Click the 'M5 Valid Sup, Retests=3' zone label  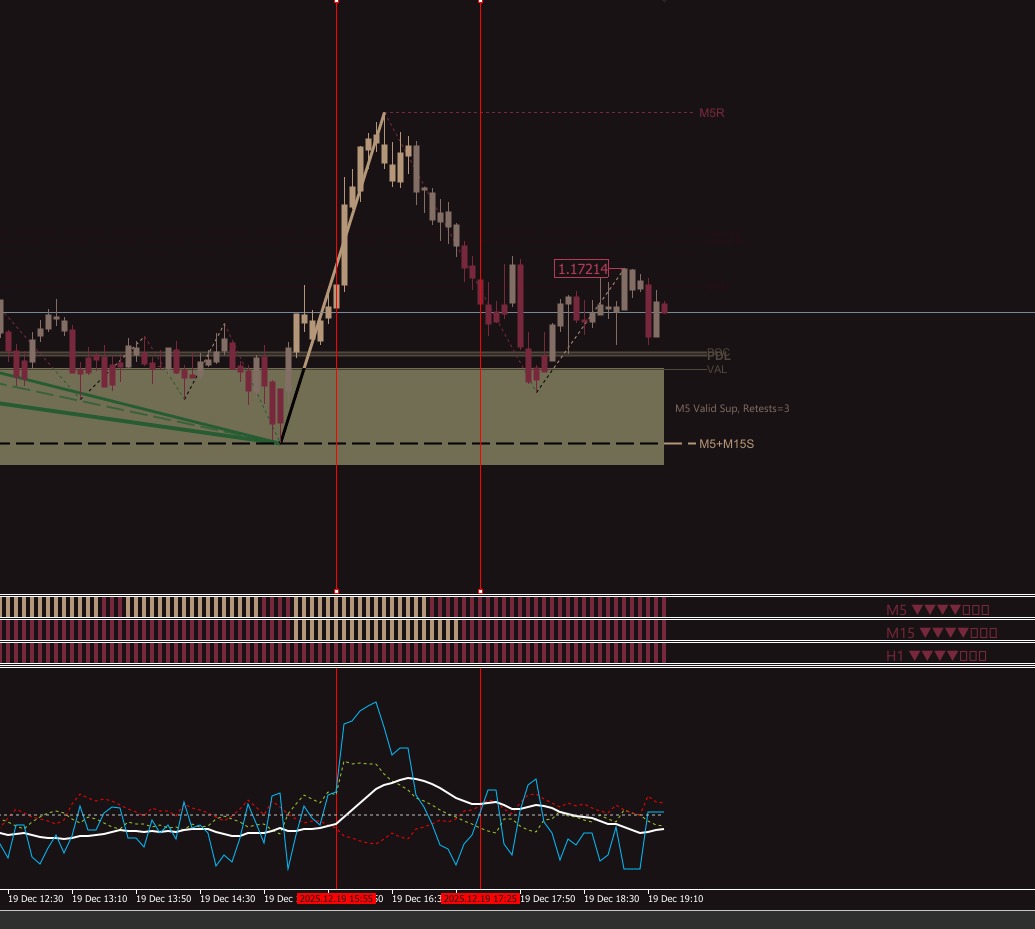(x=732, y=408)
